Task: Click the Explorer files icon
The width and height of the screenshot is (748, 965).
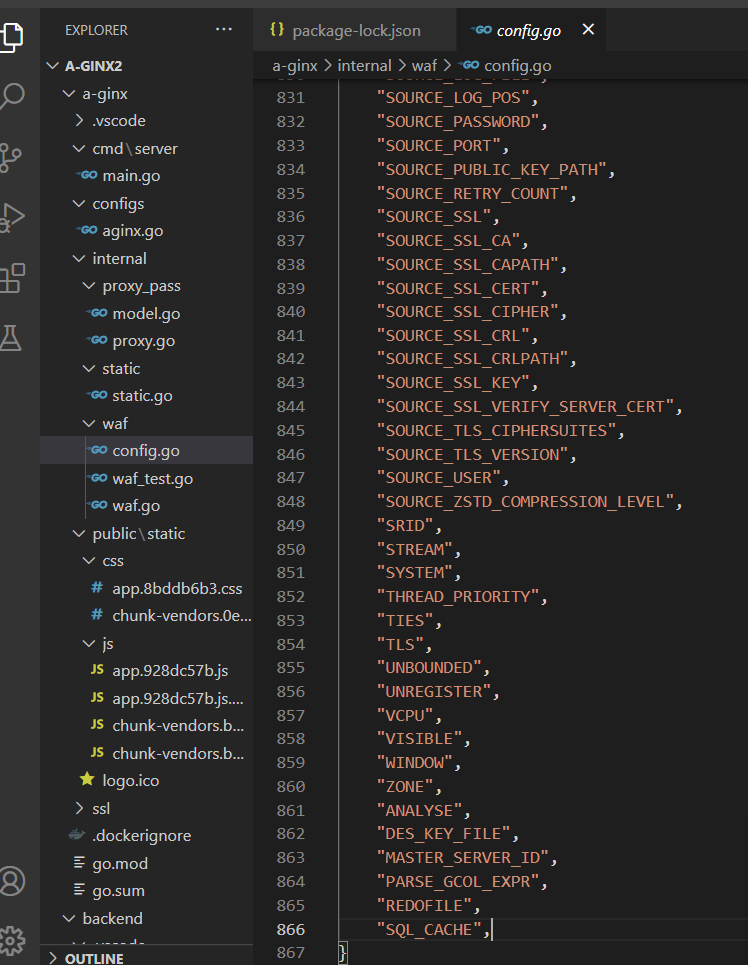Action: pos(12,37)
